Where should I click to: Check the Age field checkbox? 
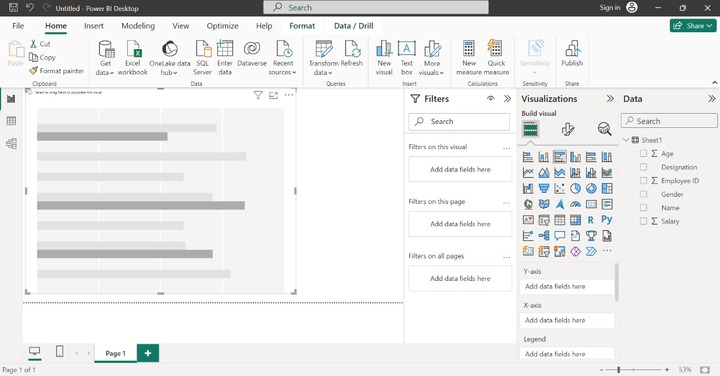coord(643,154)
